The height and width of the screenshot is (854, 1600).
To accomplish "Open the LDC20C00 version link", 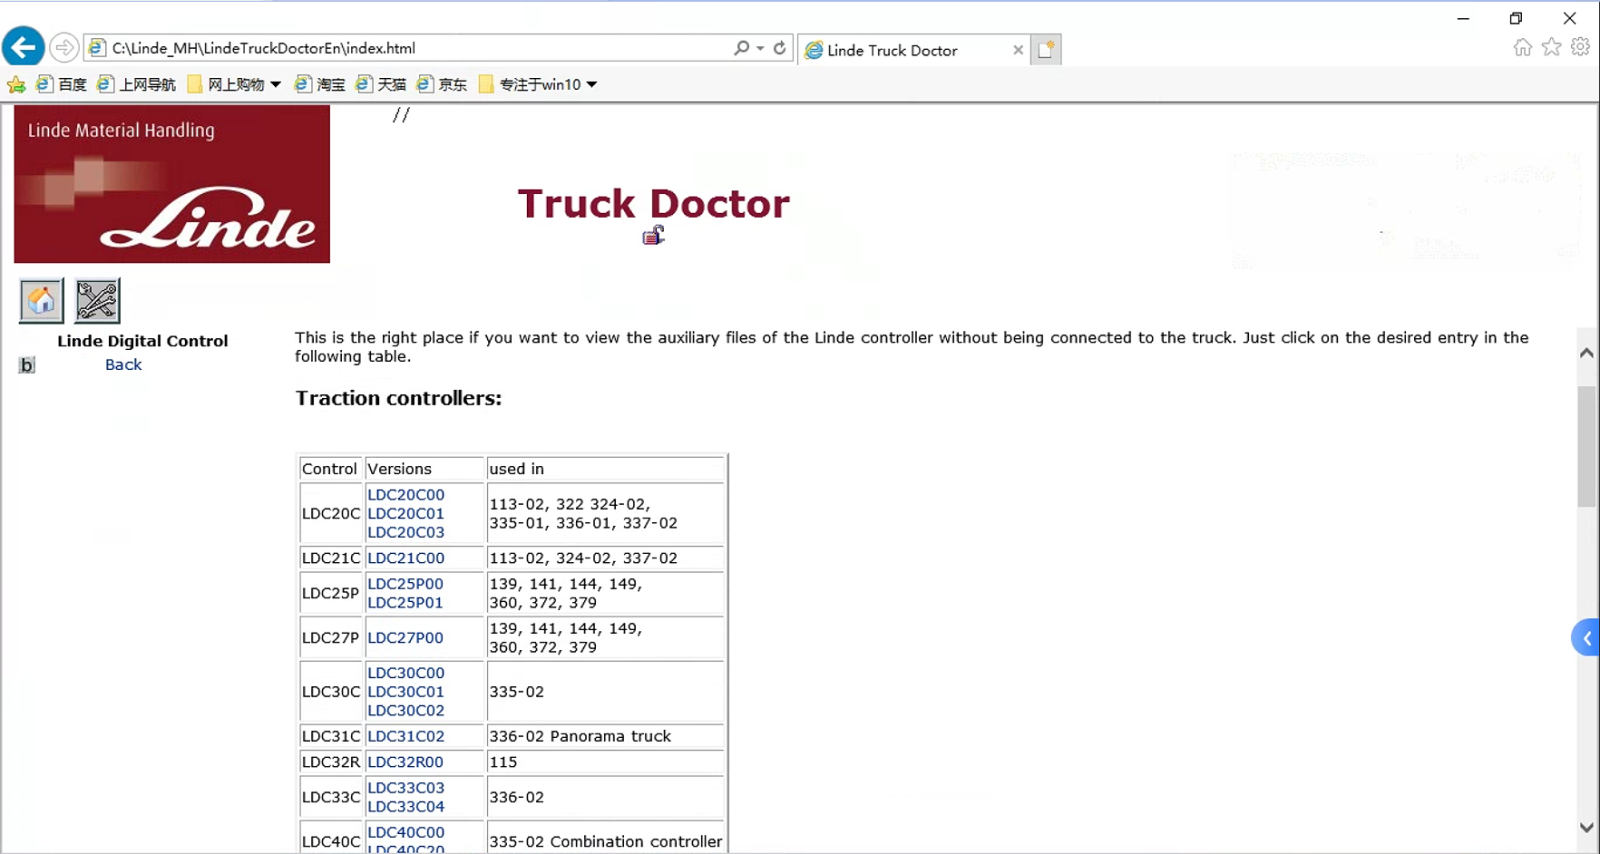I will (406, 495).
